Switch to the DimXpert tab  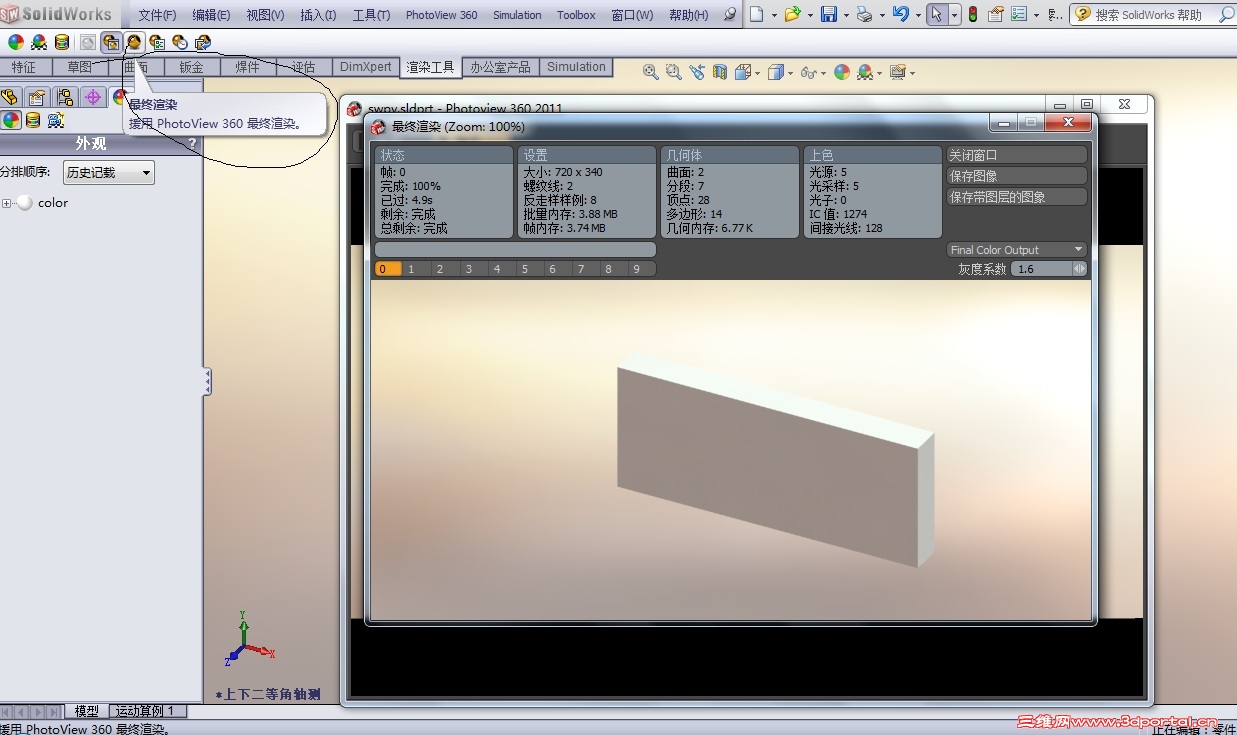[x=366, y=67]
